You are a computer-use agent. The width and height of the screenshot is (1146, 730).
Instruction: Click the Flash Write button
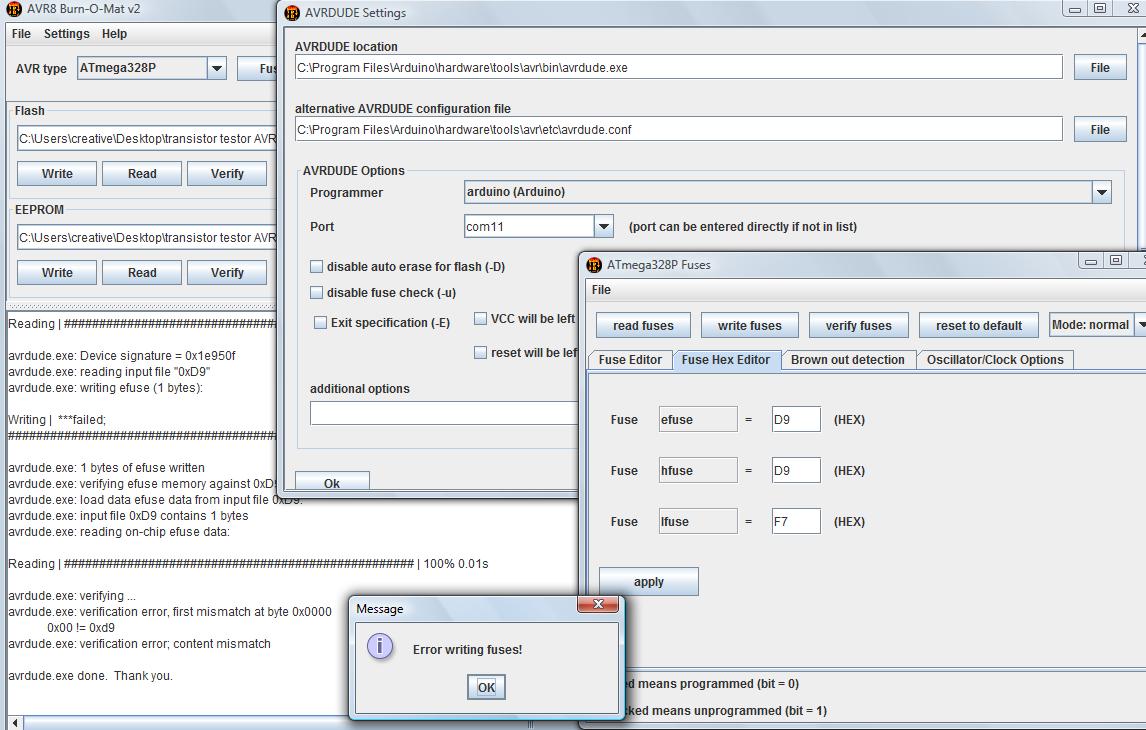click(57, 174)
